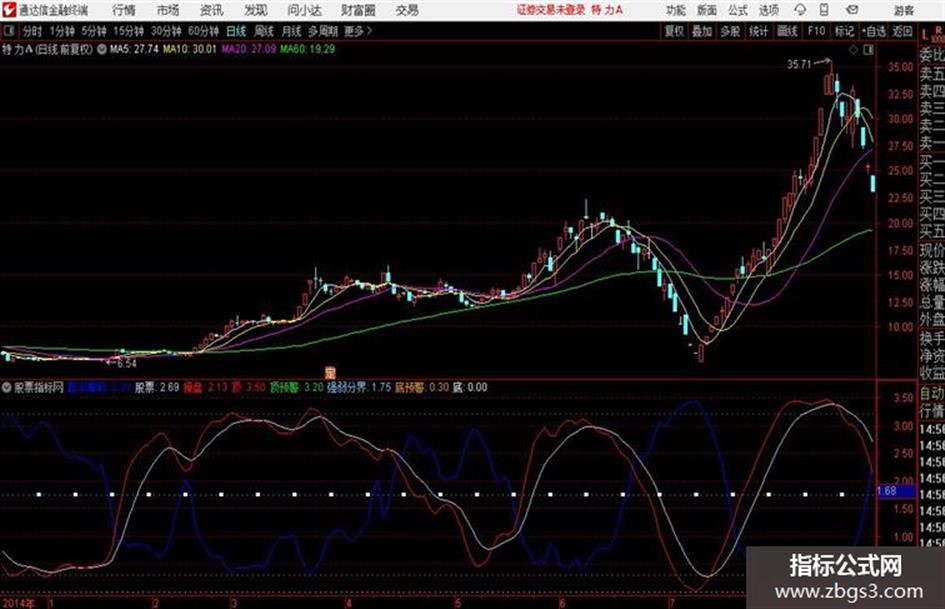The height and width of the screenshot is (609, 945).
Task: Open the 选项 menu
Action: click(x=768, y=10)
